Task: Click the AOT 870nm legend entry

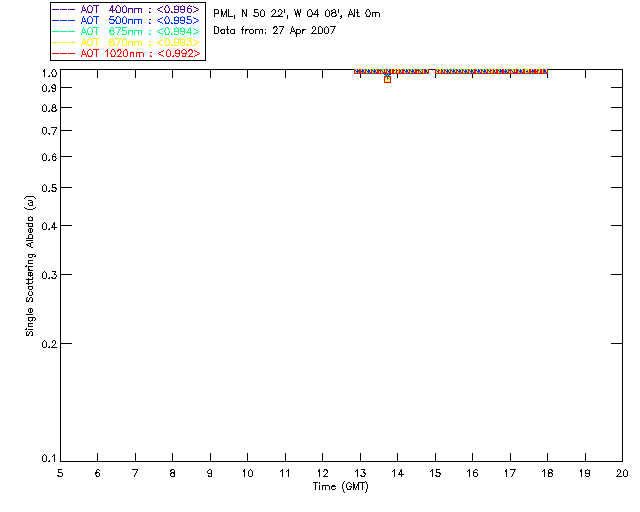Action: (126, 42)
